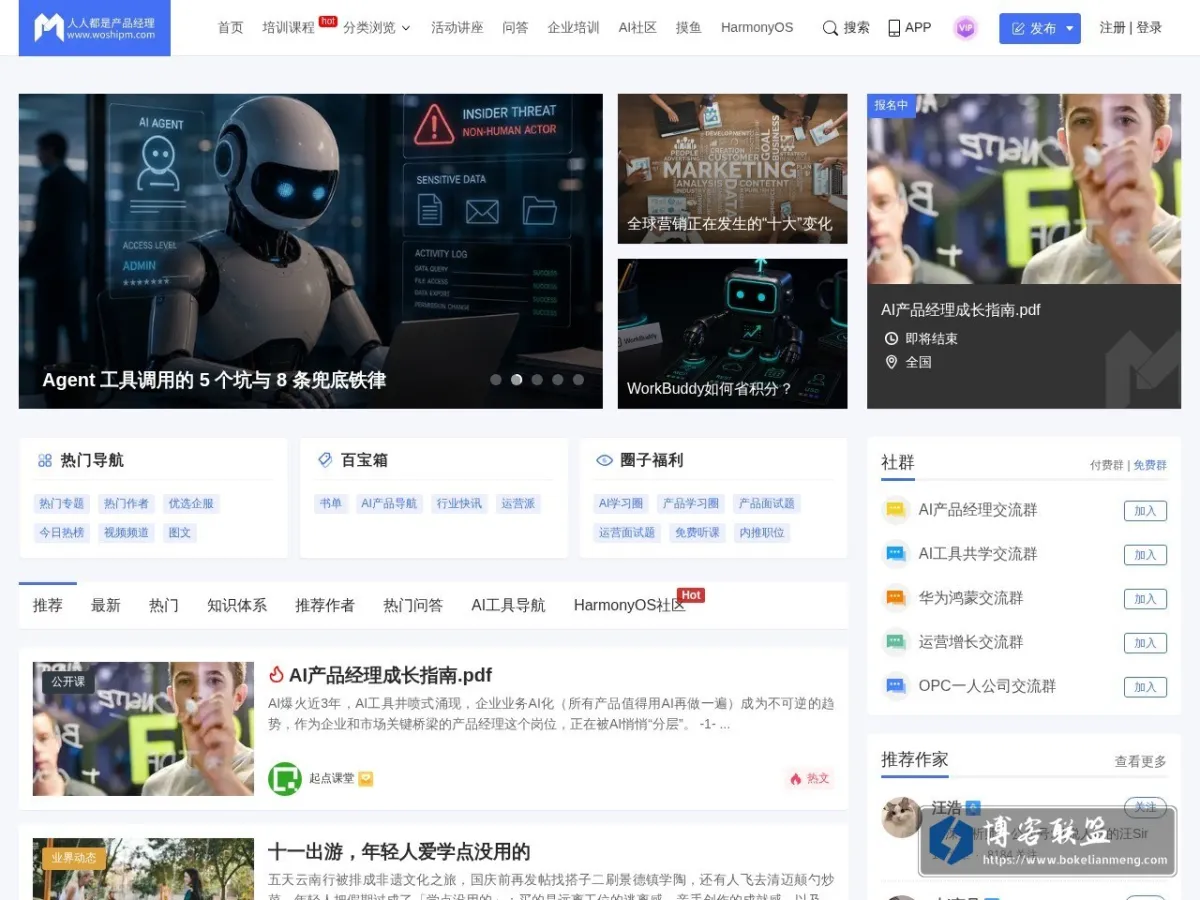
Task: Click the woshipm.com site logo
Action: pos(94,28)
